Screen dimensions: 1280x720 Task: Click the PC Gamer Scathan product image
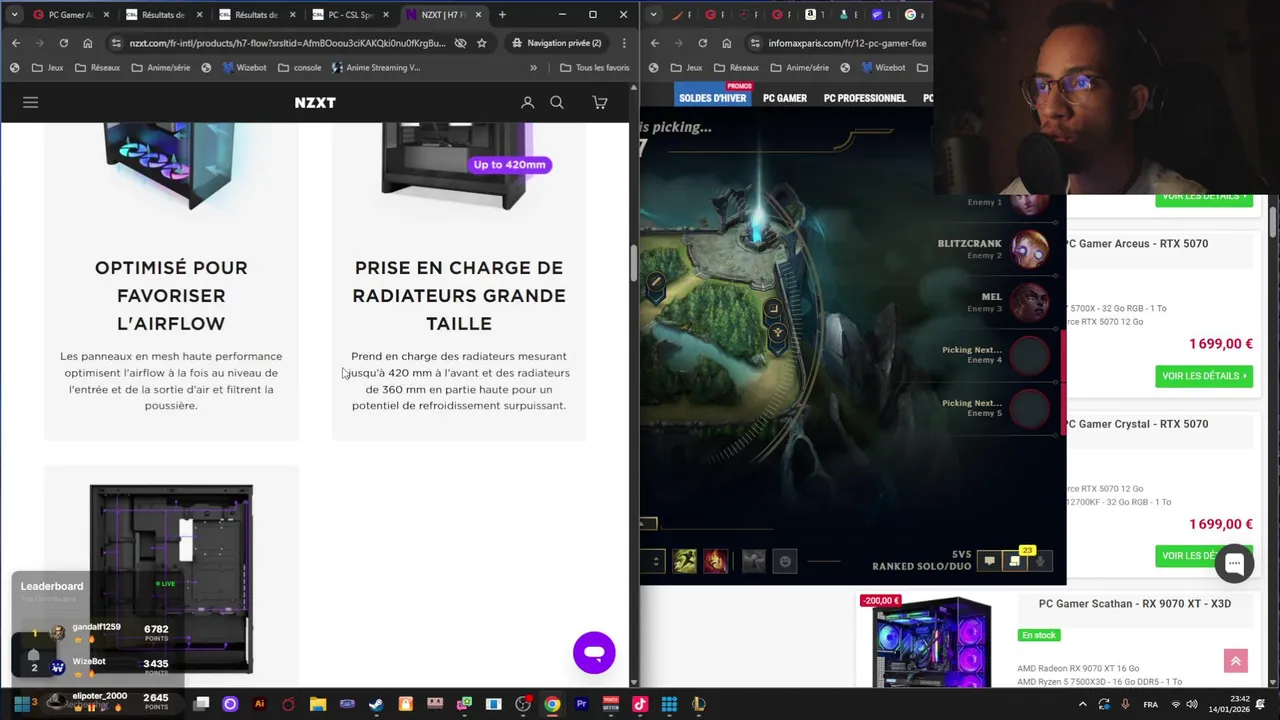point(931,643)
